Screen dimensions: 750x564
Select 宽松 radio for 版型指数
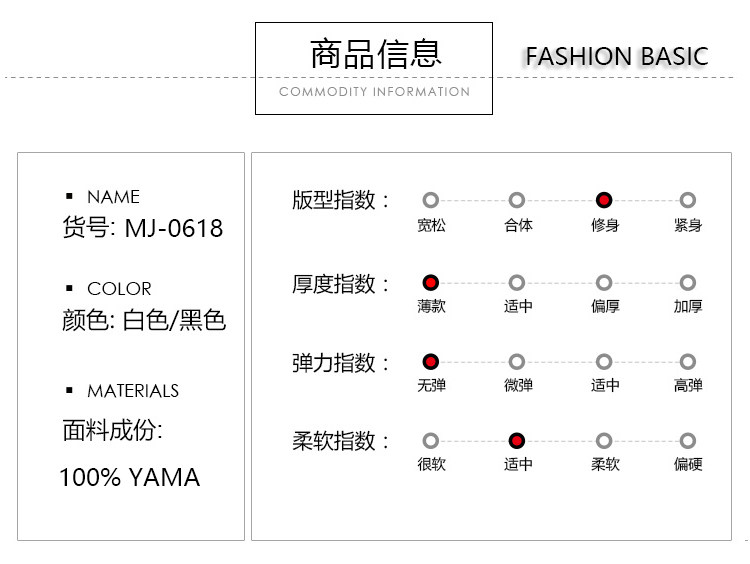click(431, 200)
